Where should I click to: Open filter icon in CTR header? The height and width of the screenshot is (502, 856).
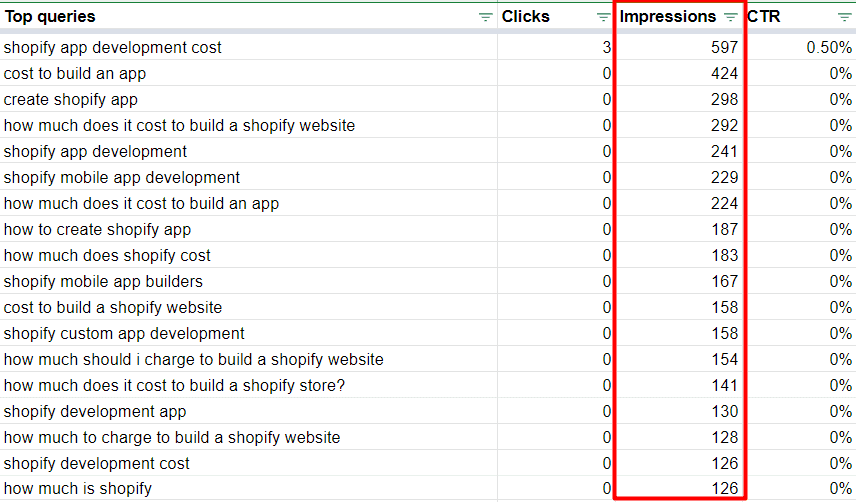[844, 17]
